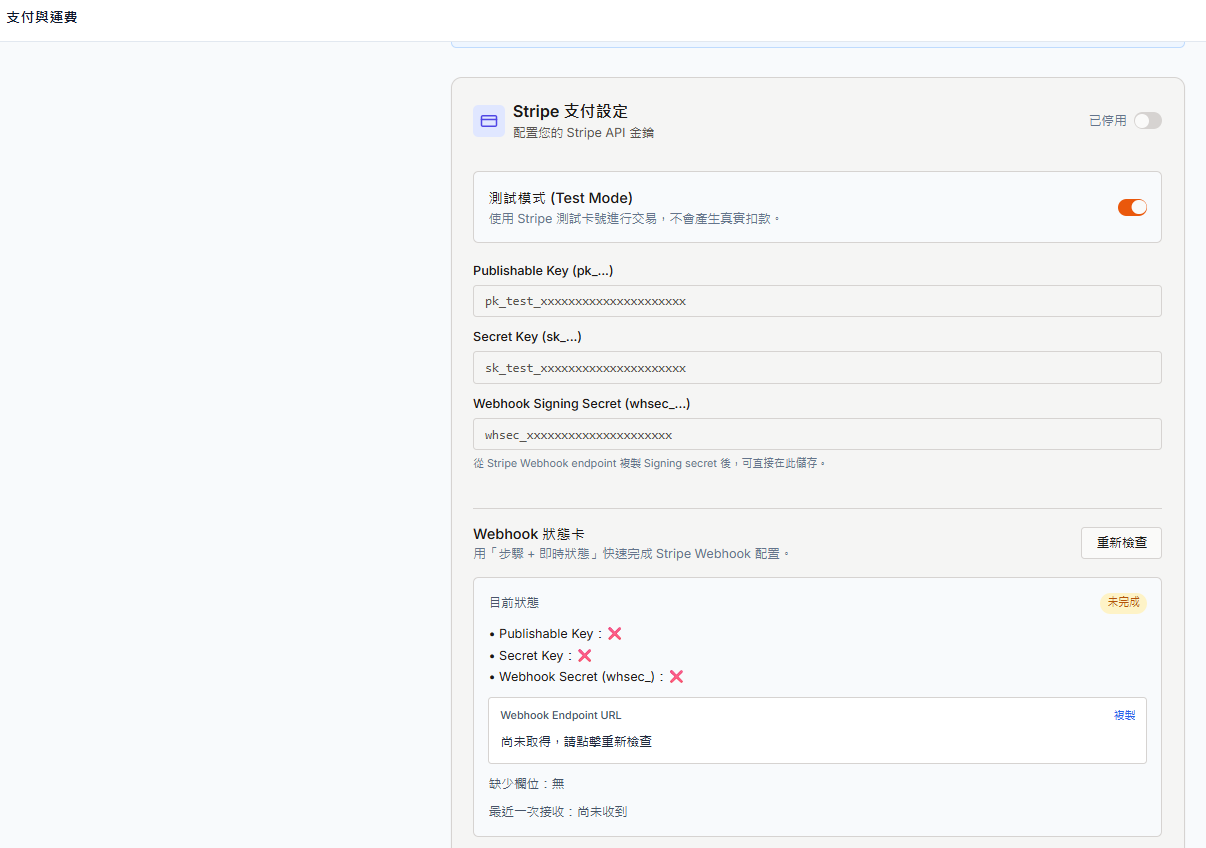Click the Webhook Signing Secret (whsec_...) label
The height and width of the screenshot is (848, 1206).
tap(581, 404)
